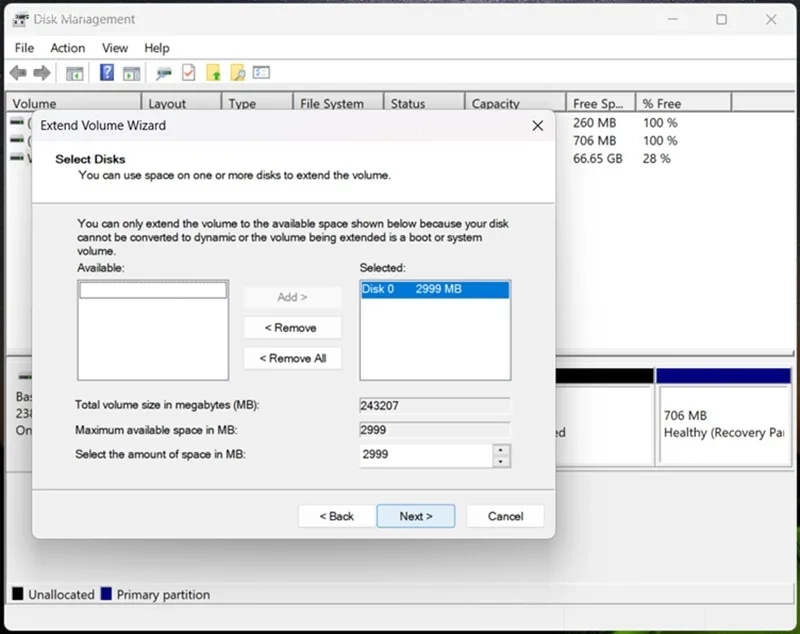Image resolution: width=800 pixels, height=634 pixels.
Task: Click the Show/Hide Action Pane icon
Action: 131,73
